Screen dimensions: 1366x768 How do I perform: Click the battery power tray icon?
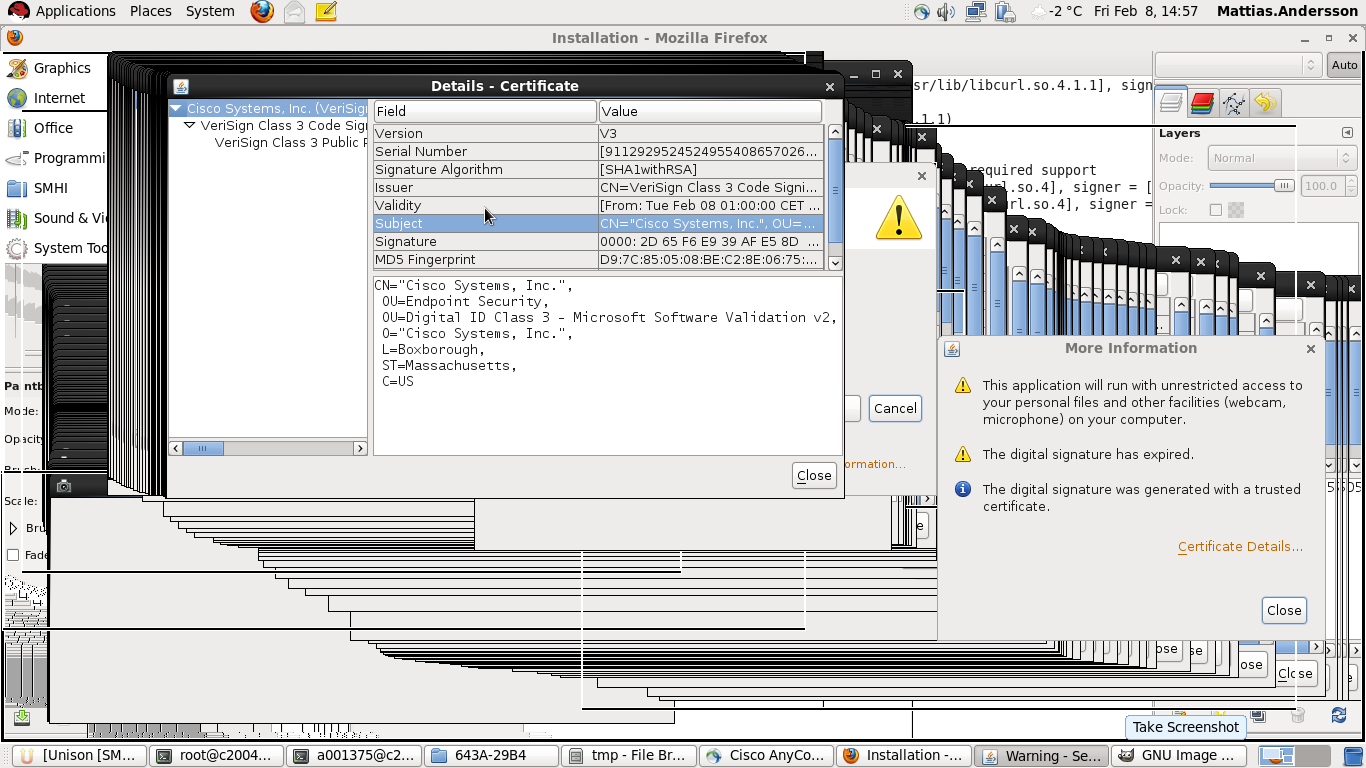coord(1006,12)
